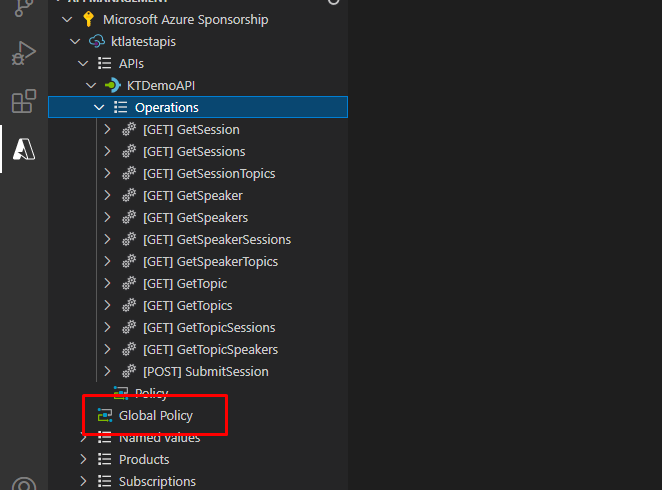The image size is (662, 490).
Task: Expand the Named values node
Action: (x=84, y=437)
